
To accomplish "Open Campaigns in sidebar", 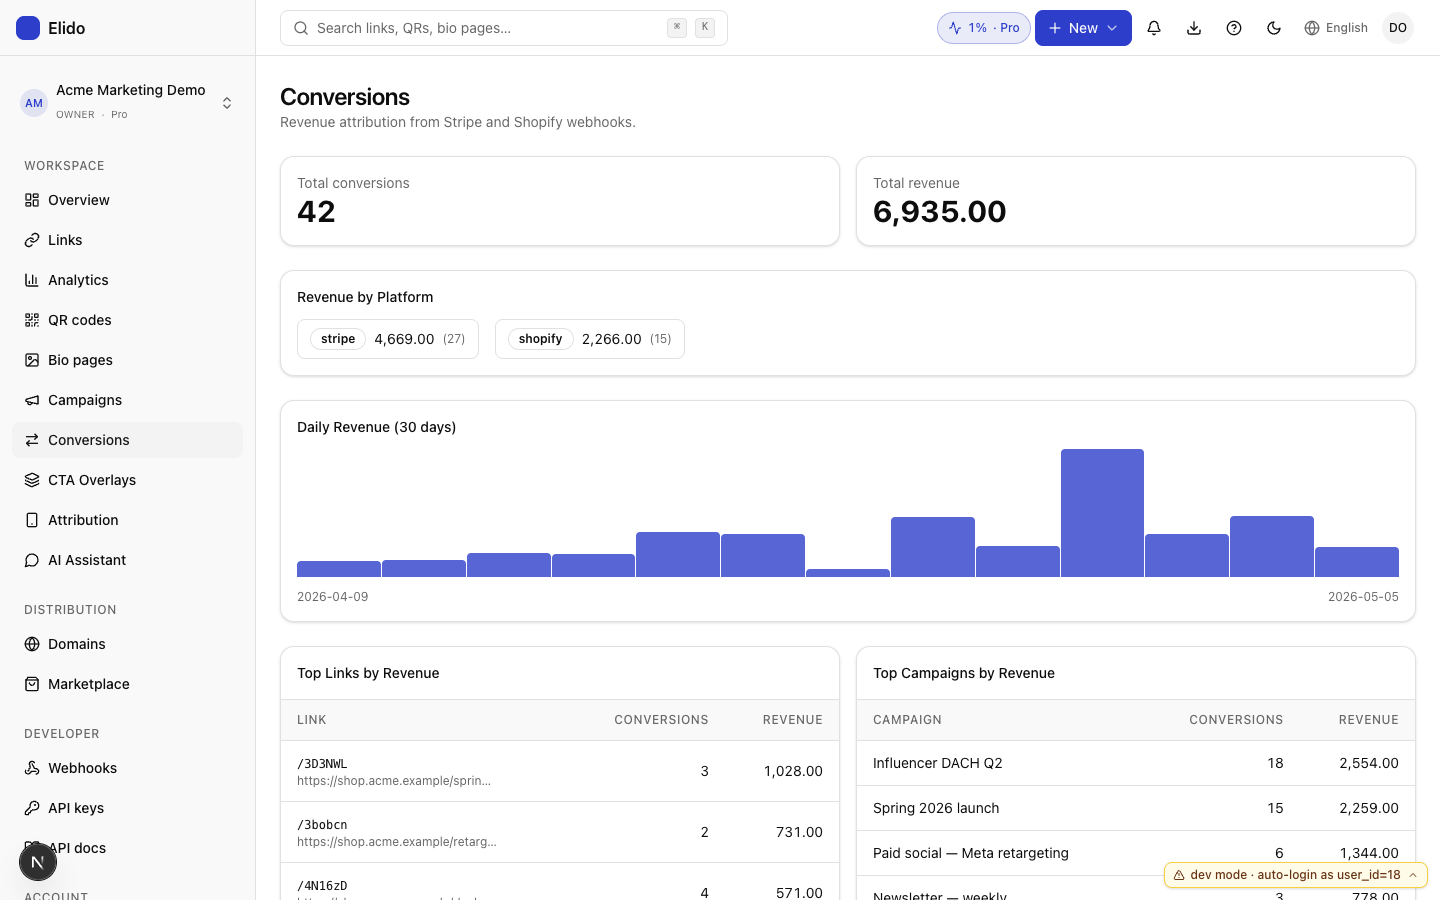I will click(x=127, y=400).
